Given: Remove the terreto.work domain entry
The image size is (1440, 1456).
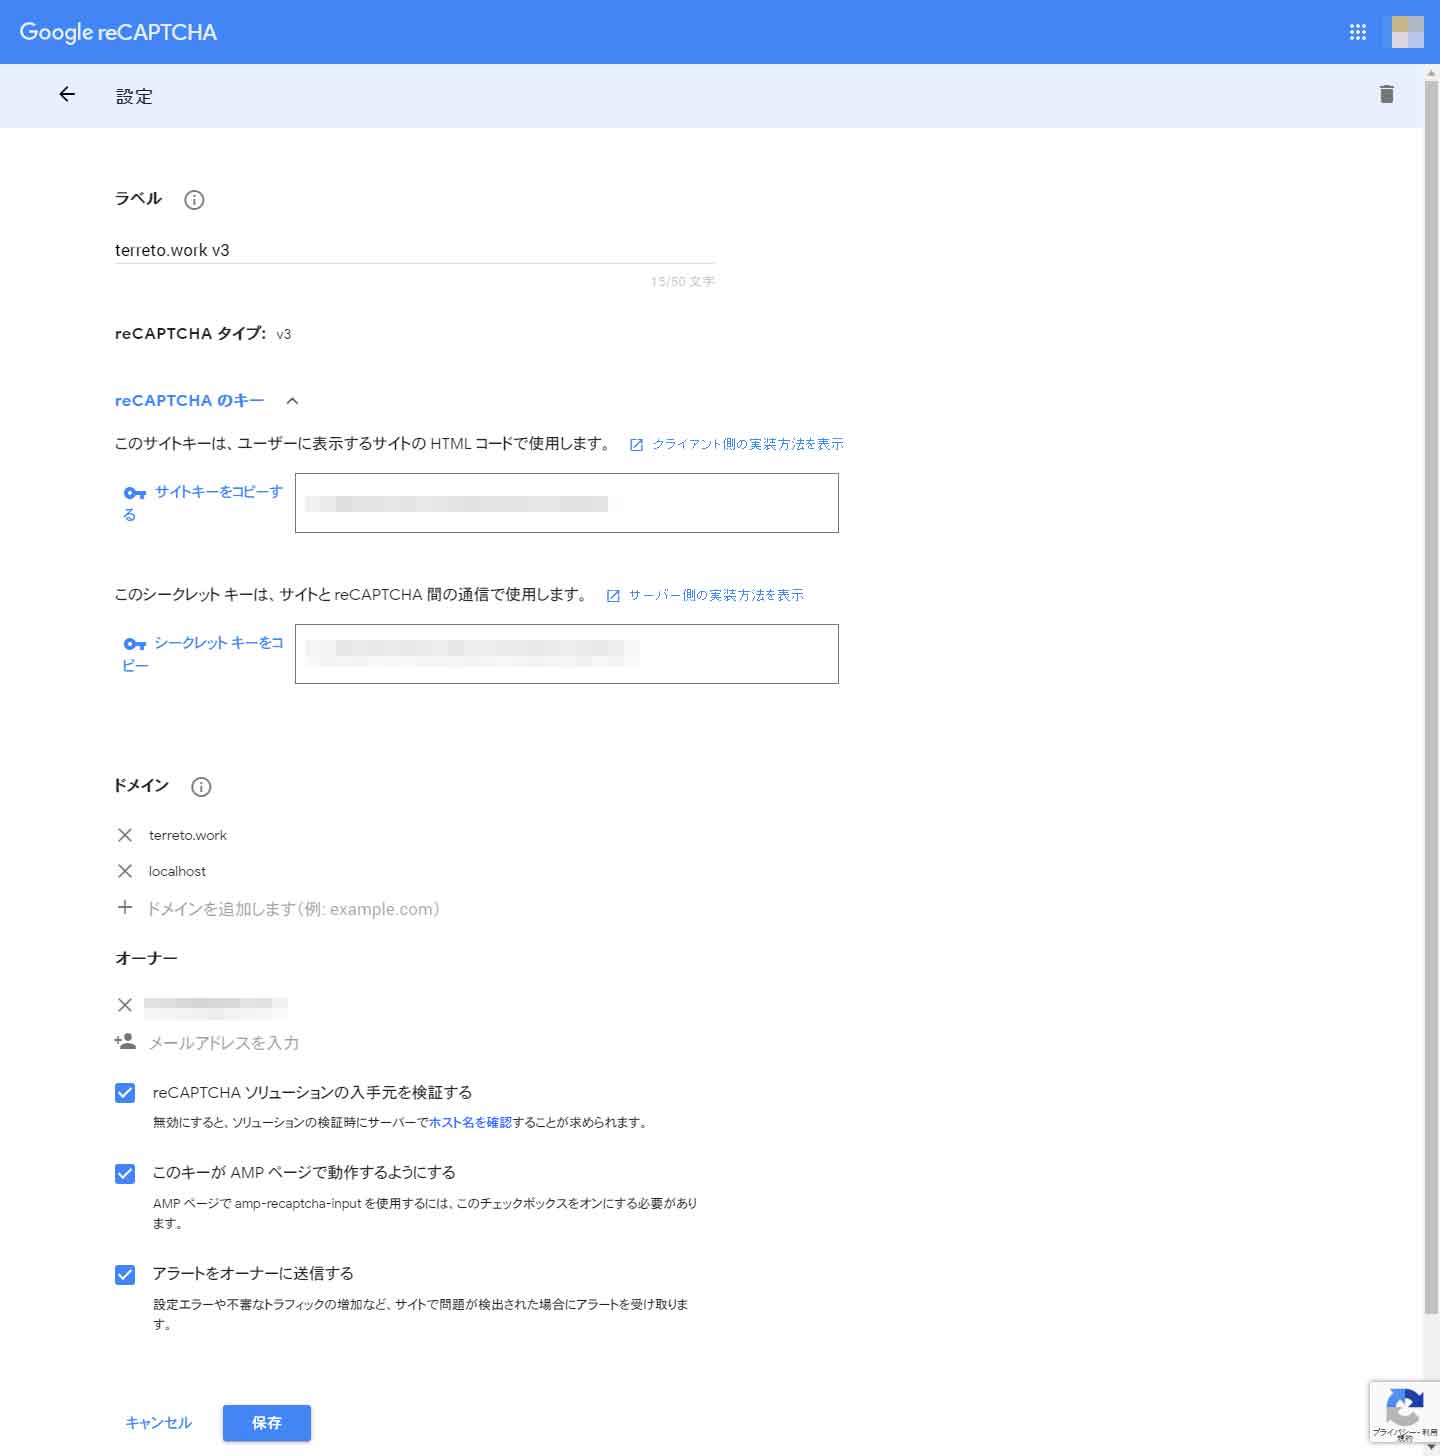Looking at the screenshot, I should point(125,835).
